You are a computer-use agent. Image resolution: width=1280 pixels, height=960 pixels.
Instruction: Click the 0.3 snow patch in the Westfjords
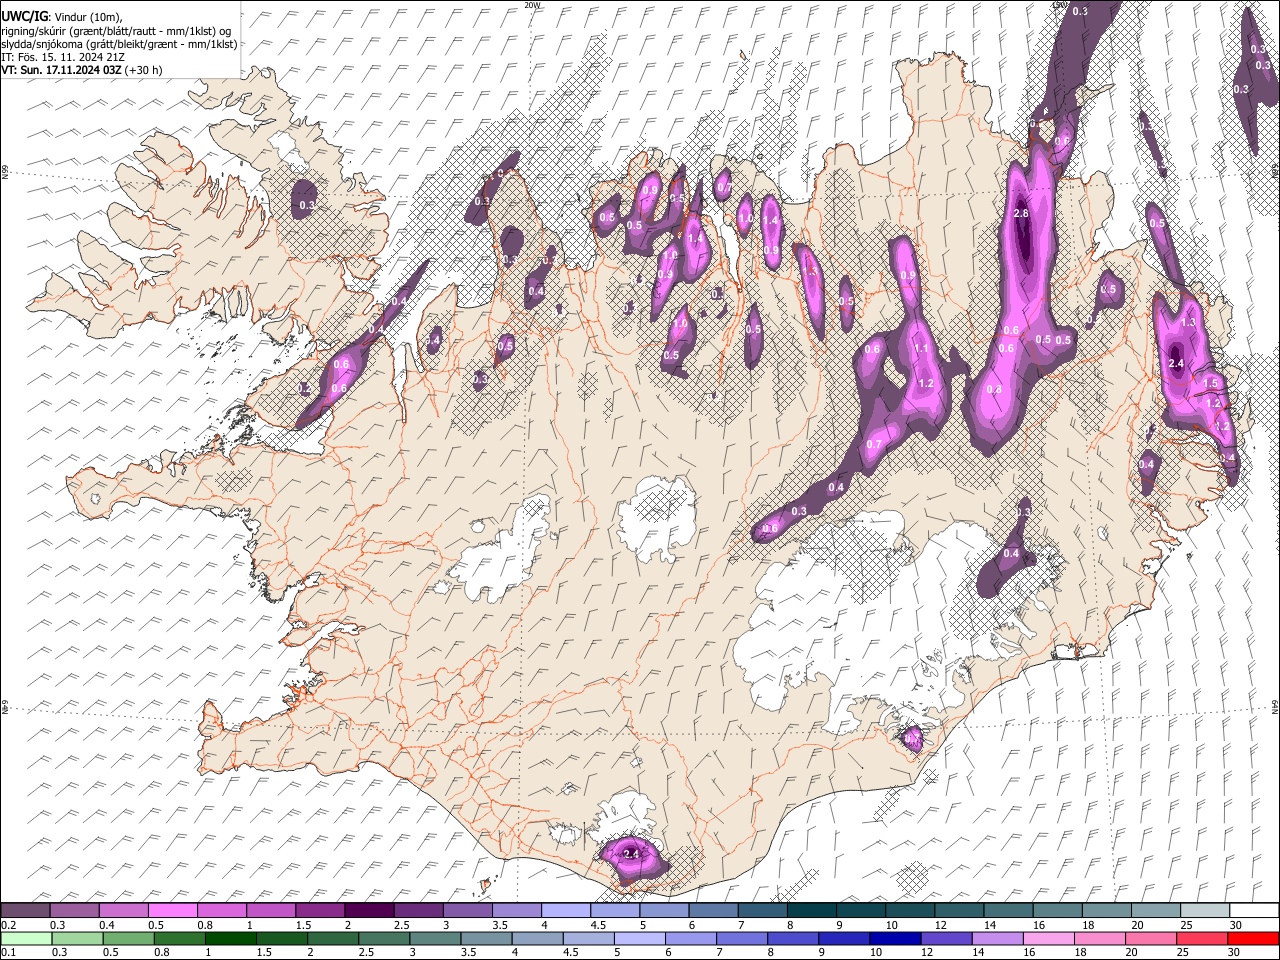[306, 198]
